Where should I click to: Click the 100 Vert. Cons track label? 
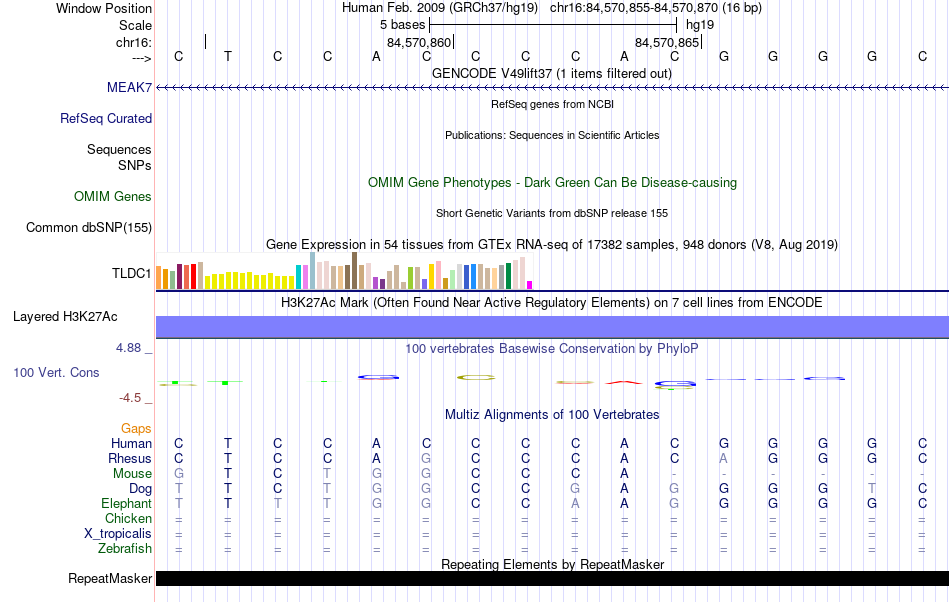pos(56,372)
